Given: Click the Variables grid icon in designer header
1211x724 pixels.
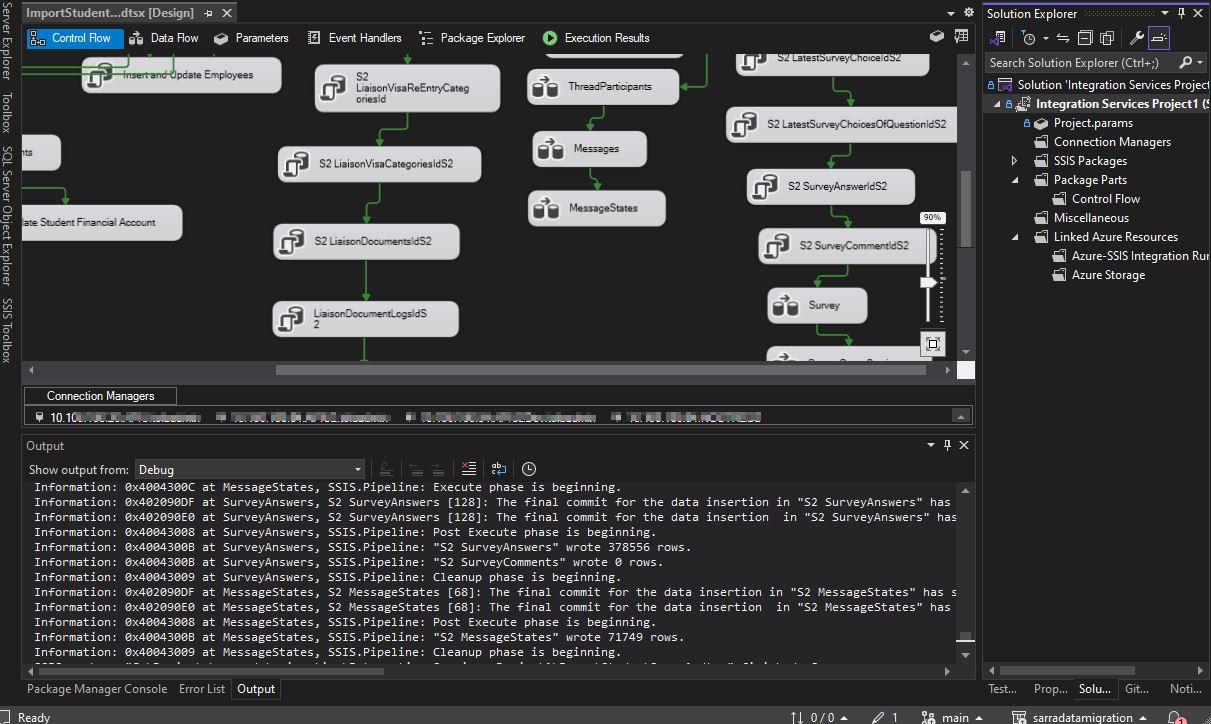Looking at the screenshot, I should tap(961, 36).
